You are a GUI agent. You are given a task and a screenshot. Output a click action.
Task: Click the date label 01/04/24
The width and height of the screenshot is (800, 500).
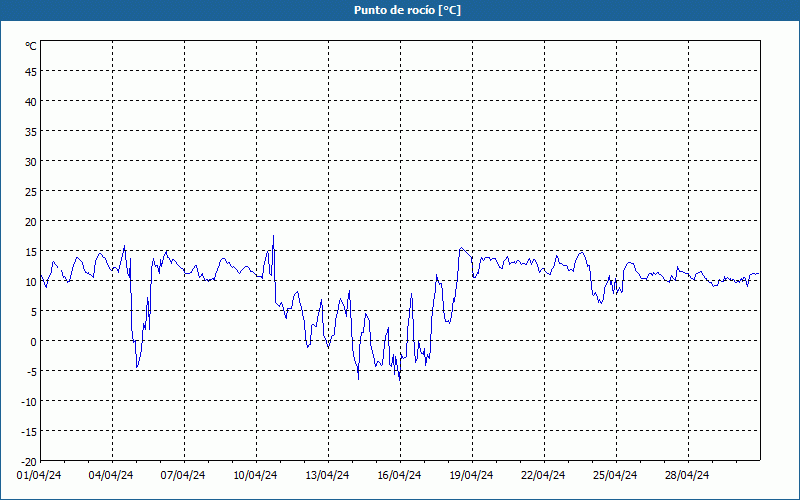click(39, 475)
